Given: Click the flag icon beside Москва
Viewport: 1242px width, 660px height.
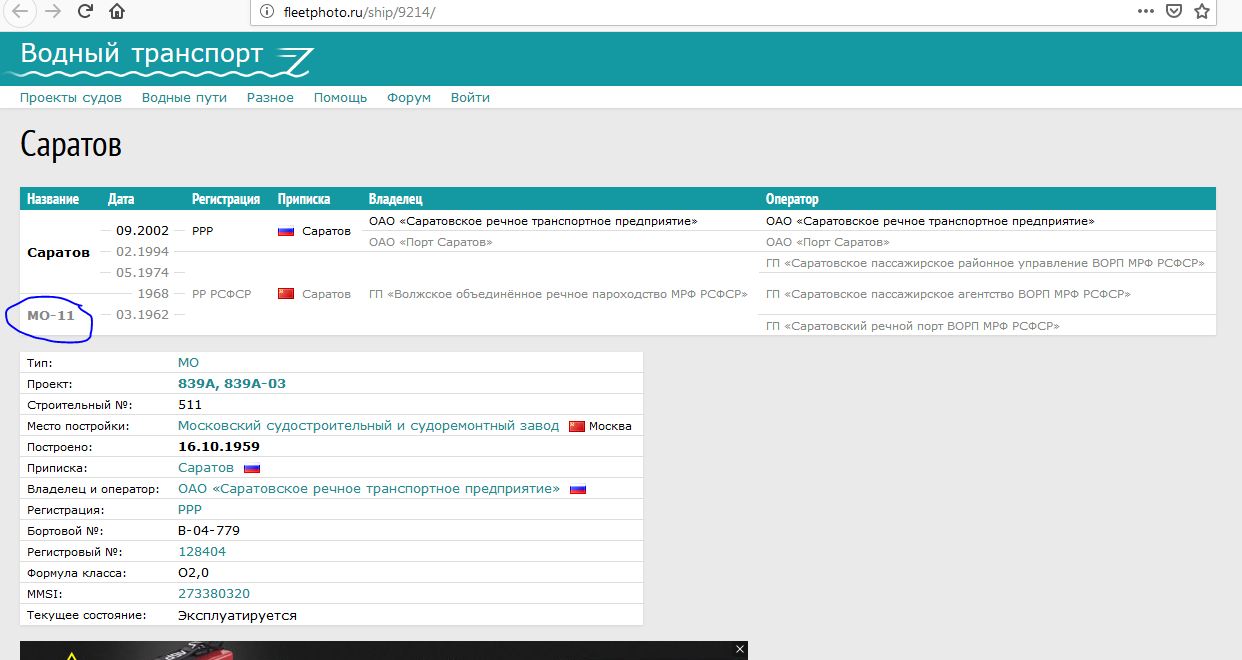Looking at the screenshot, I should click(576, 426).
